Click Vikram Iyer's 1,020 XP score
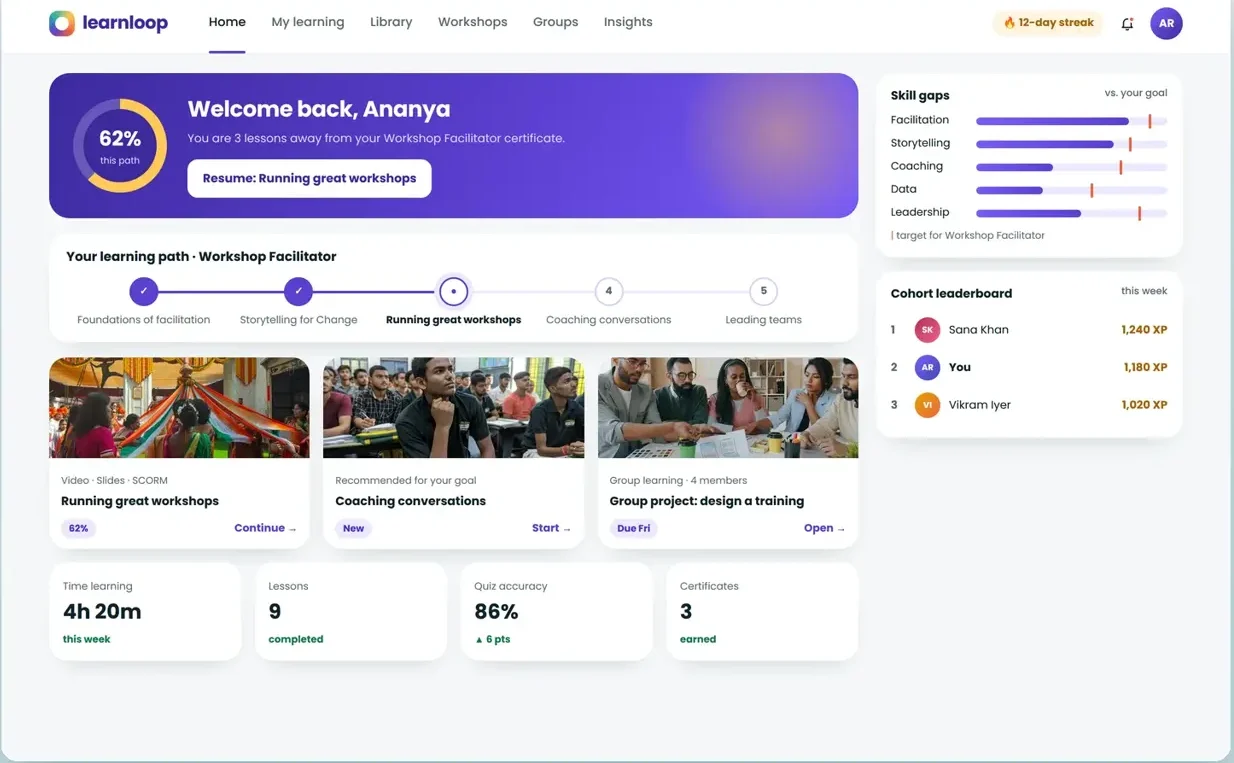The height and width of the screenshot is (763, 1234). point(1144,405)
